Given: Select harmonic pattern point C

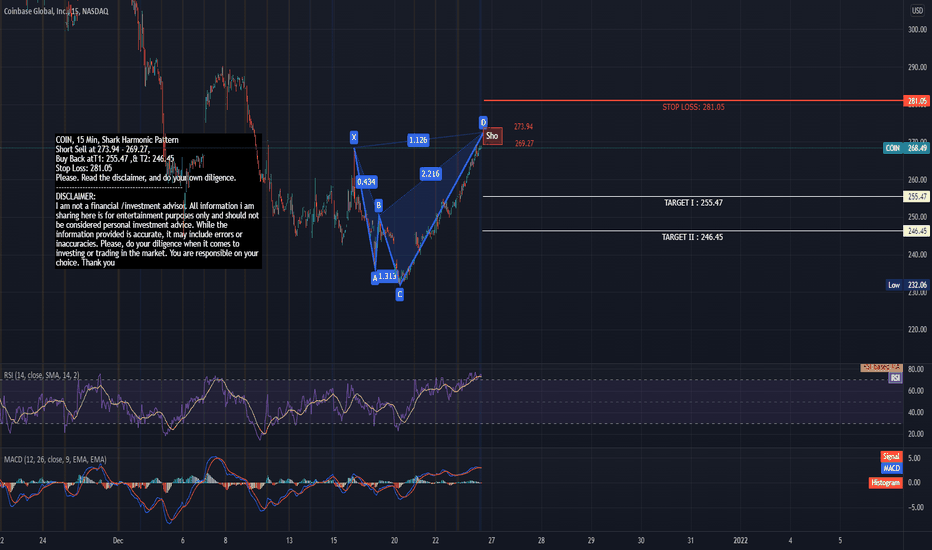Looking at the screenshot, I should (399, 294).
